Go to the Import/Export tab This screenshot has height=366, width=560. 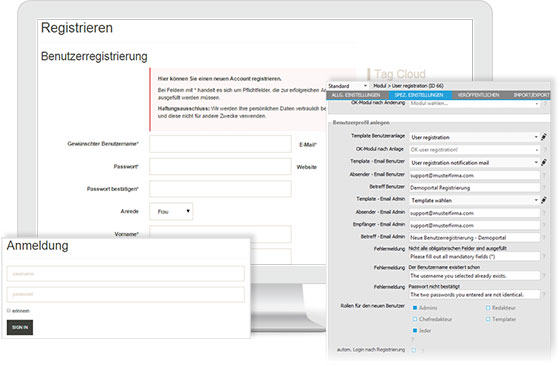531,95
